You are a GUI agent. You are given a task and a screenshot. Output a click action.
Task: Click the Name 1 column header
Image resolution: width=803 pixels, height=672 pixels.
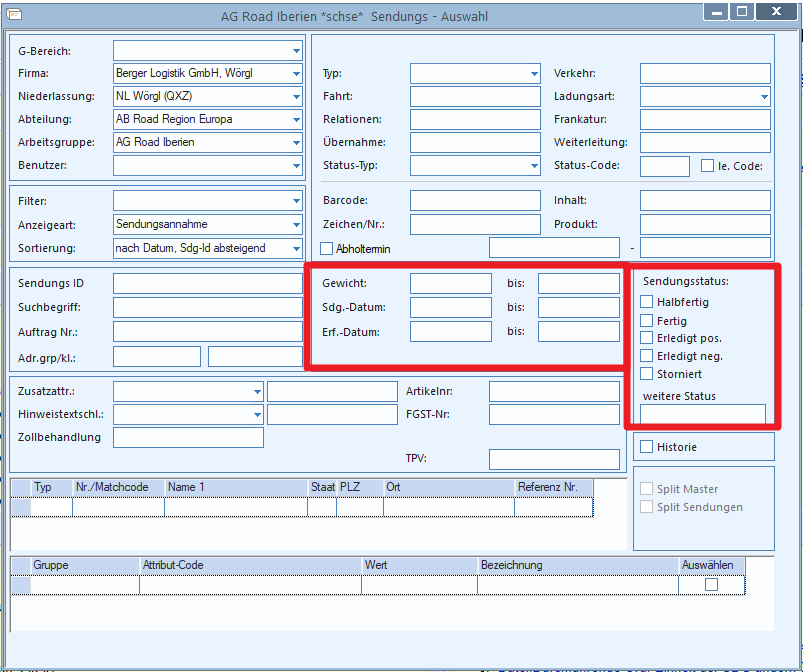236,487
